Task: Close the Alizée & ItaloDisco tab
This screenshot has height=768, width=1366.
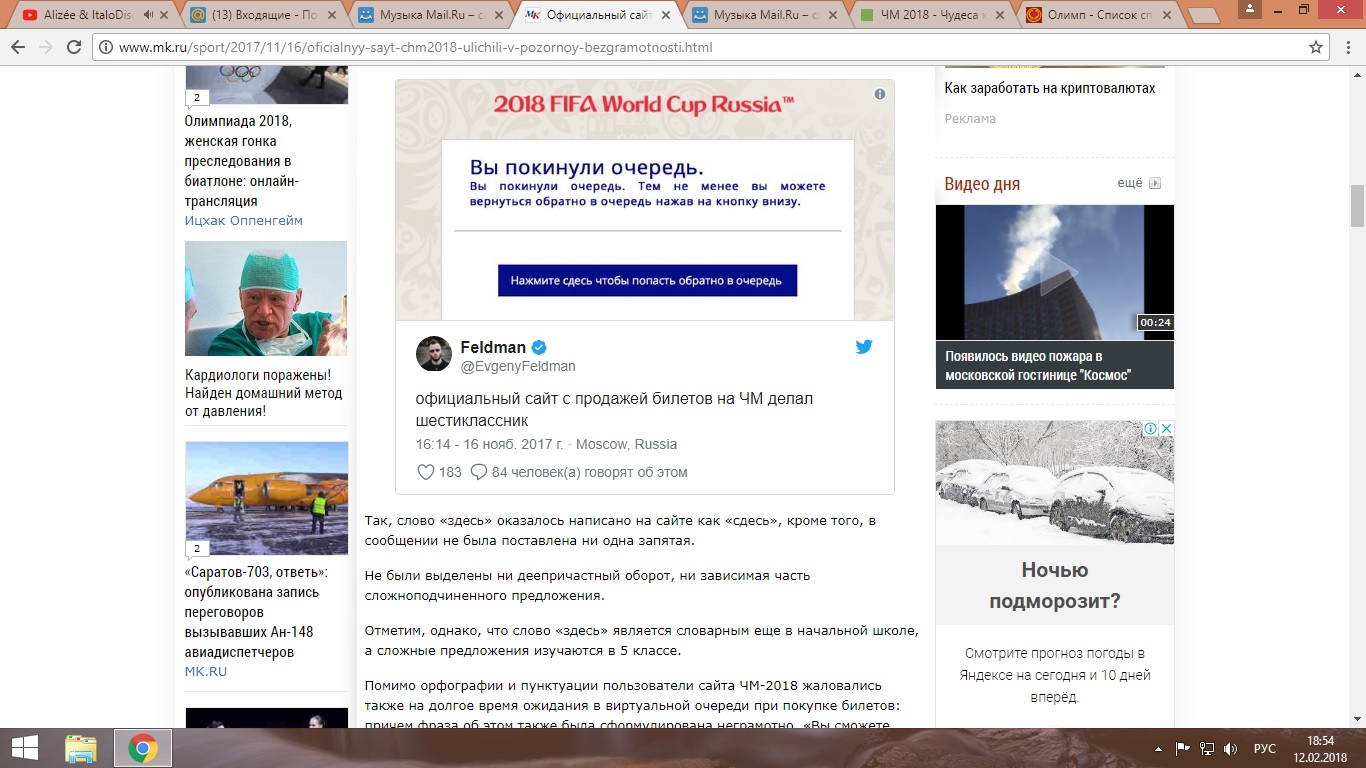Action: pos(165,15)
